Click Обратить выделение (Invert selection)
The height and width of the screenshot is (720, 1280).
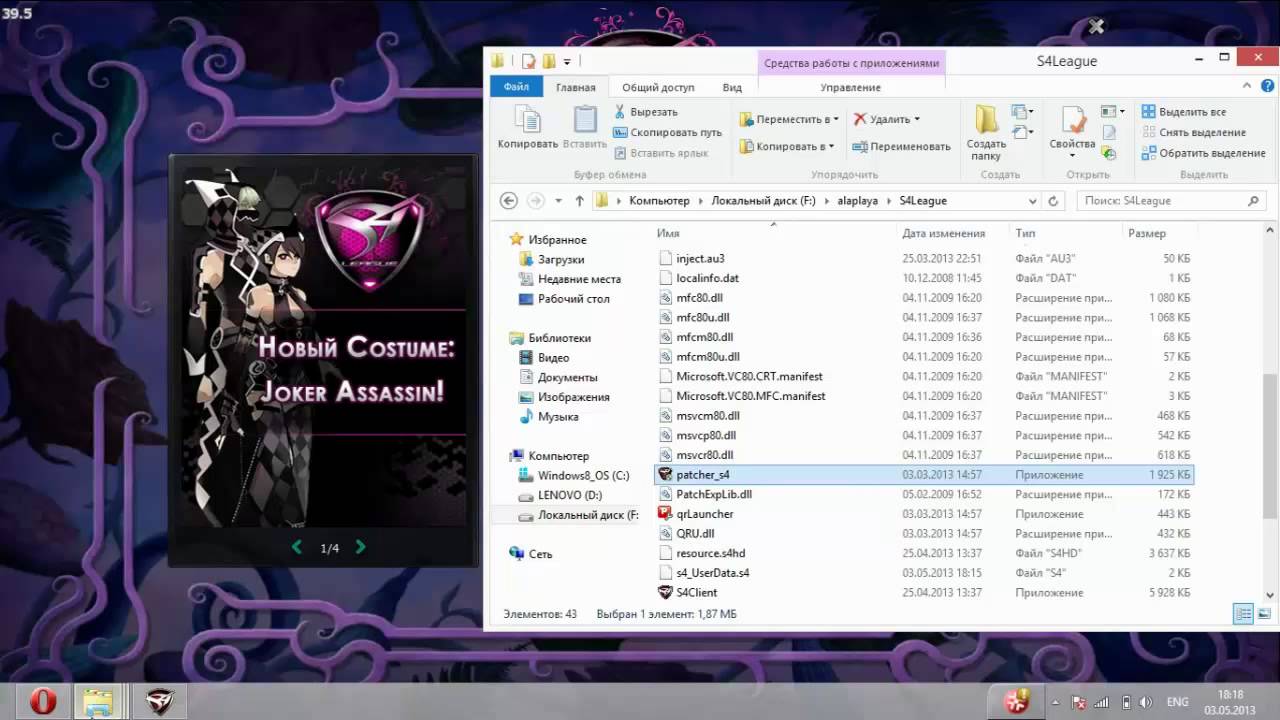tap(1203, 153)
